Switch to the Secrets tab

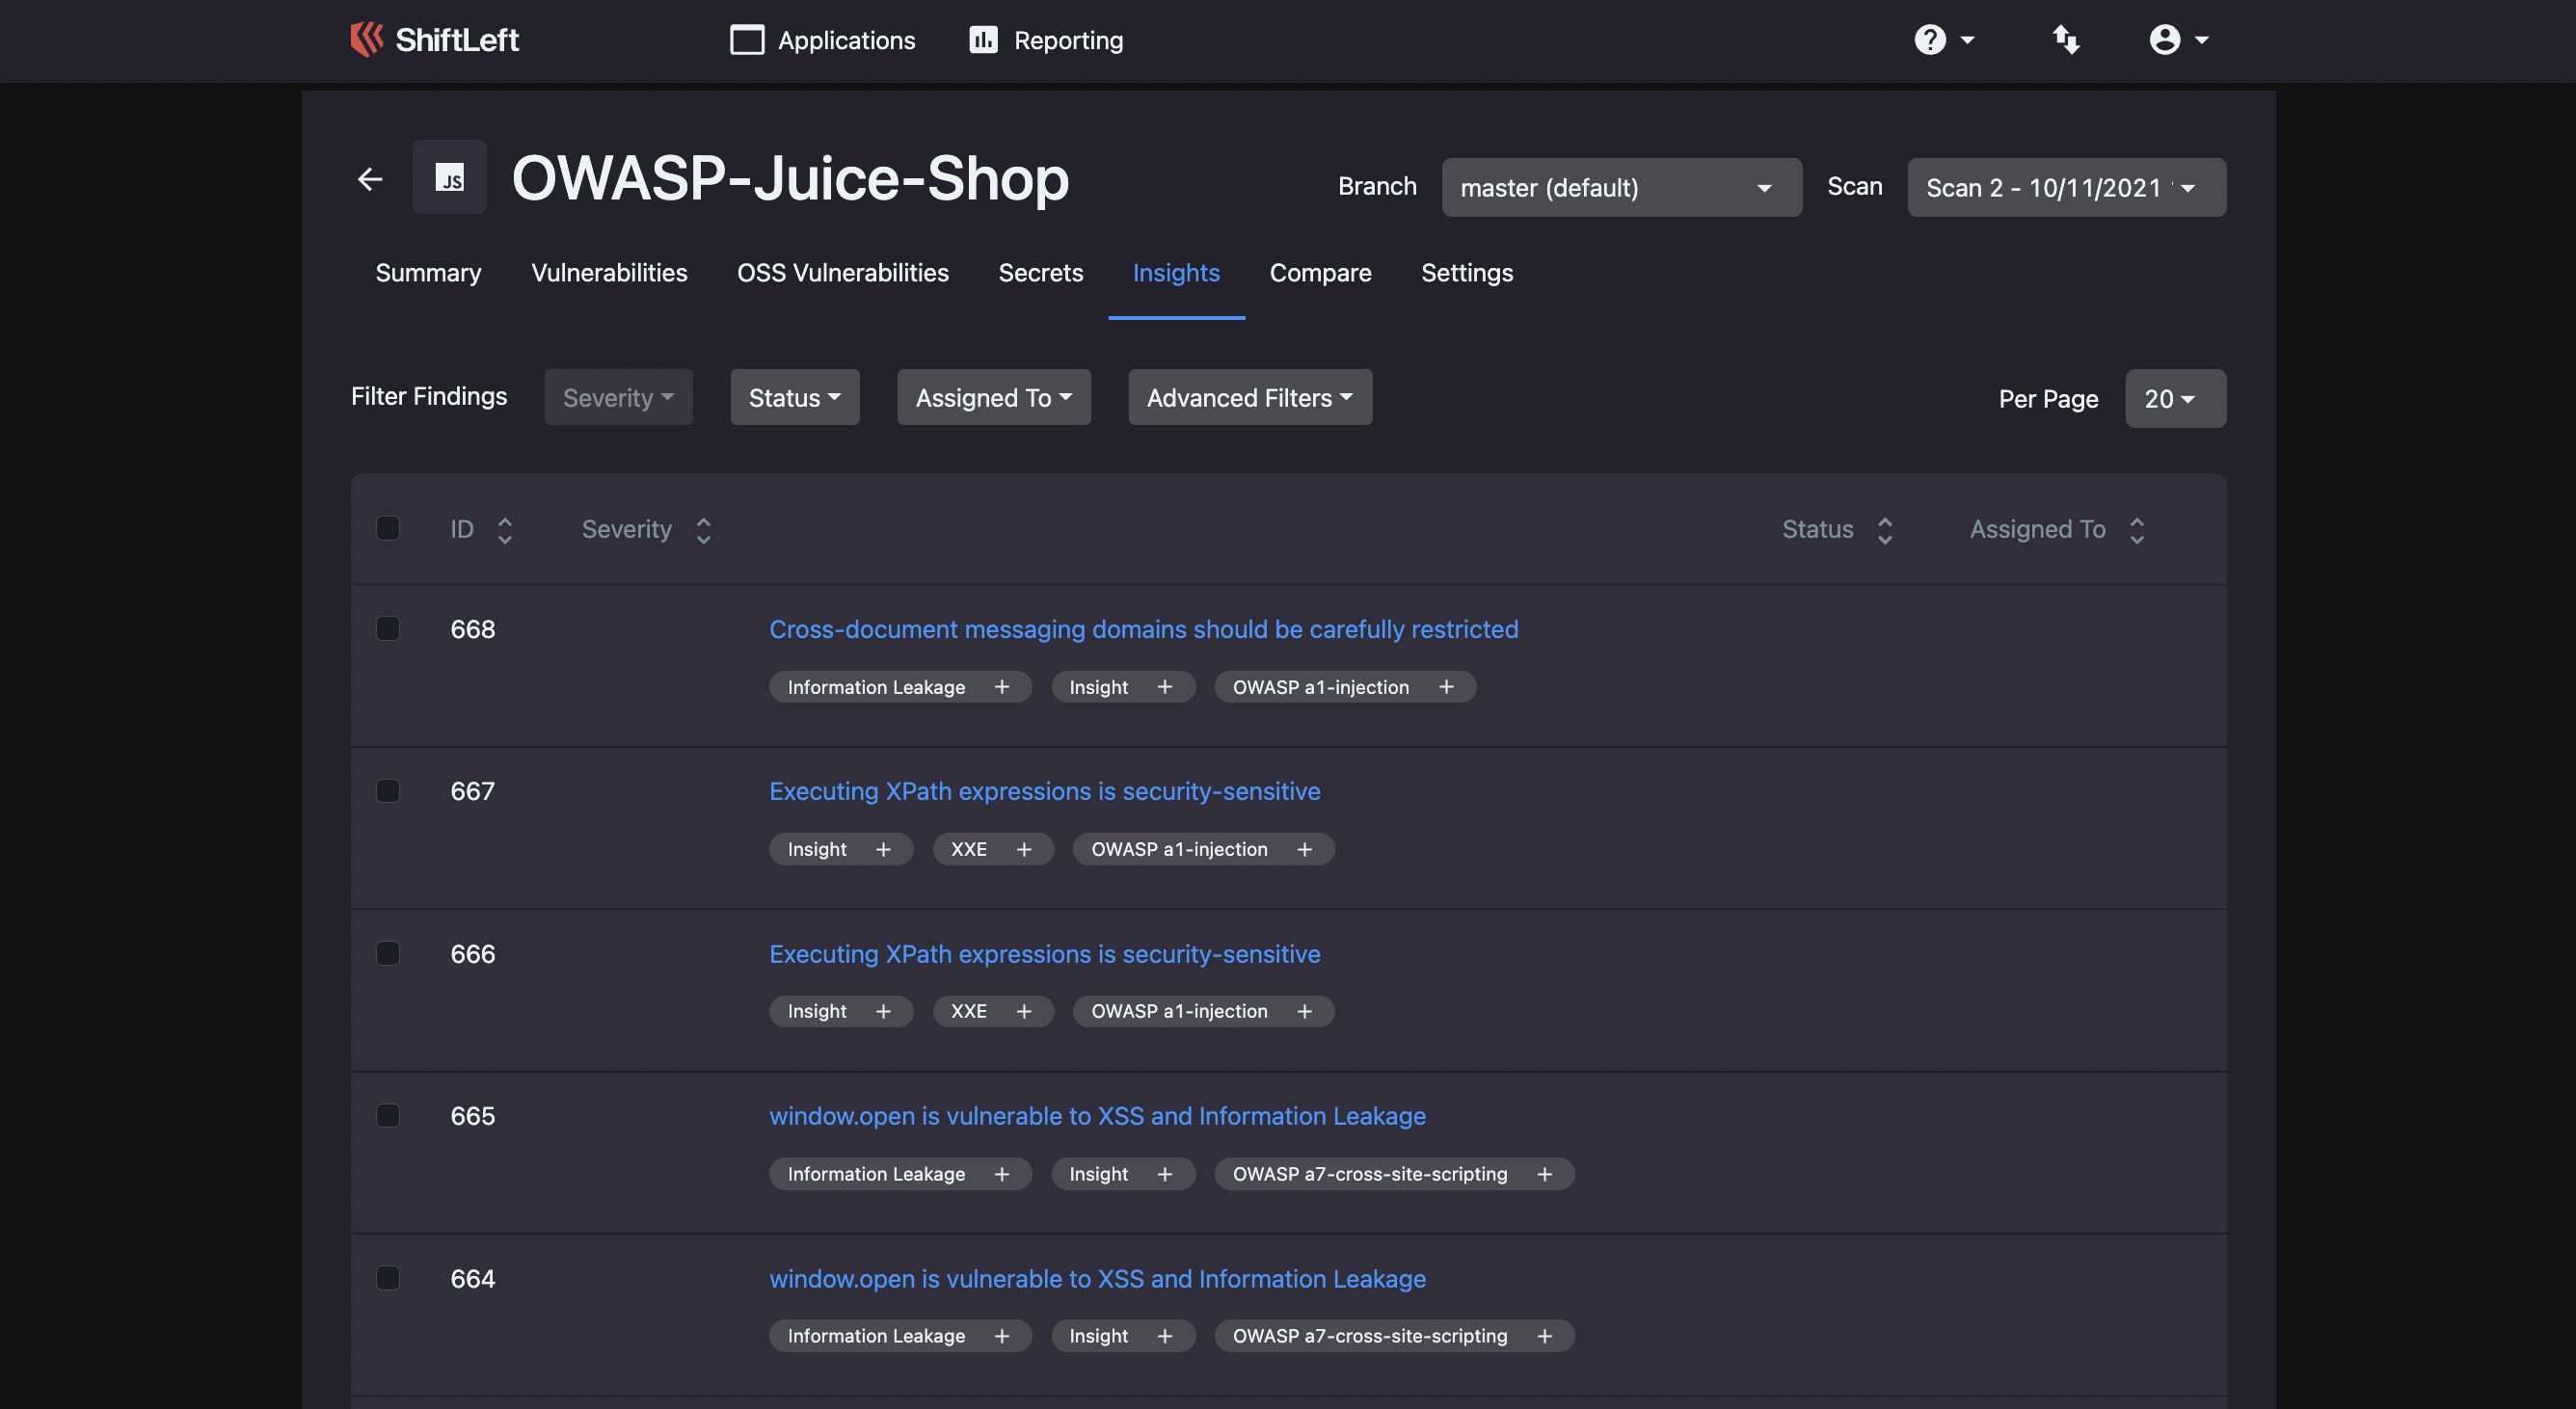pos(1040,273)
